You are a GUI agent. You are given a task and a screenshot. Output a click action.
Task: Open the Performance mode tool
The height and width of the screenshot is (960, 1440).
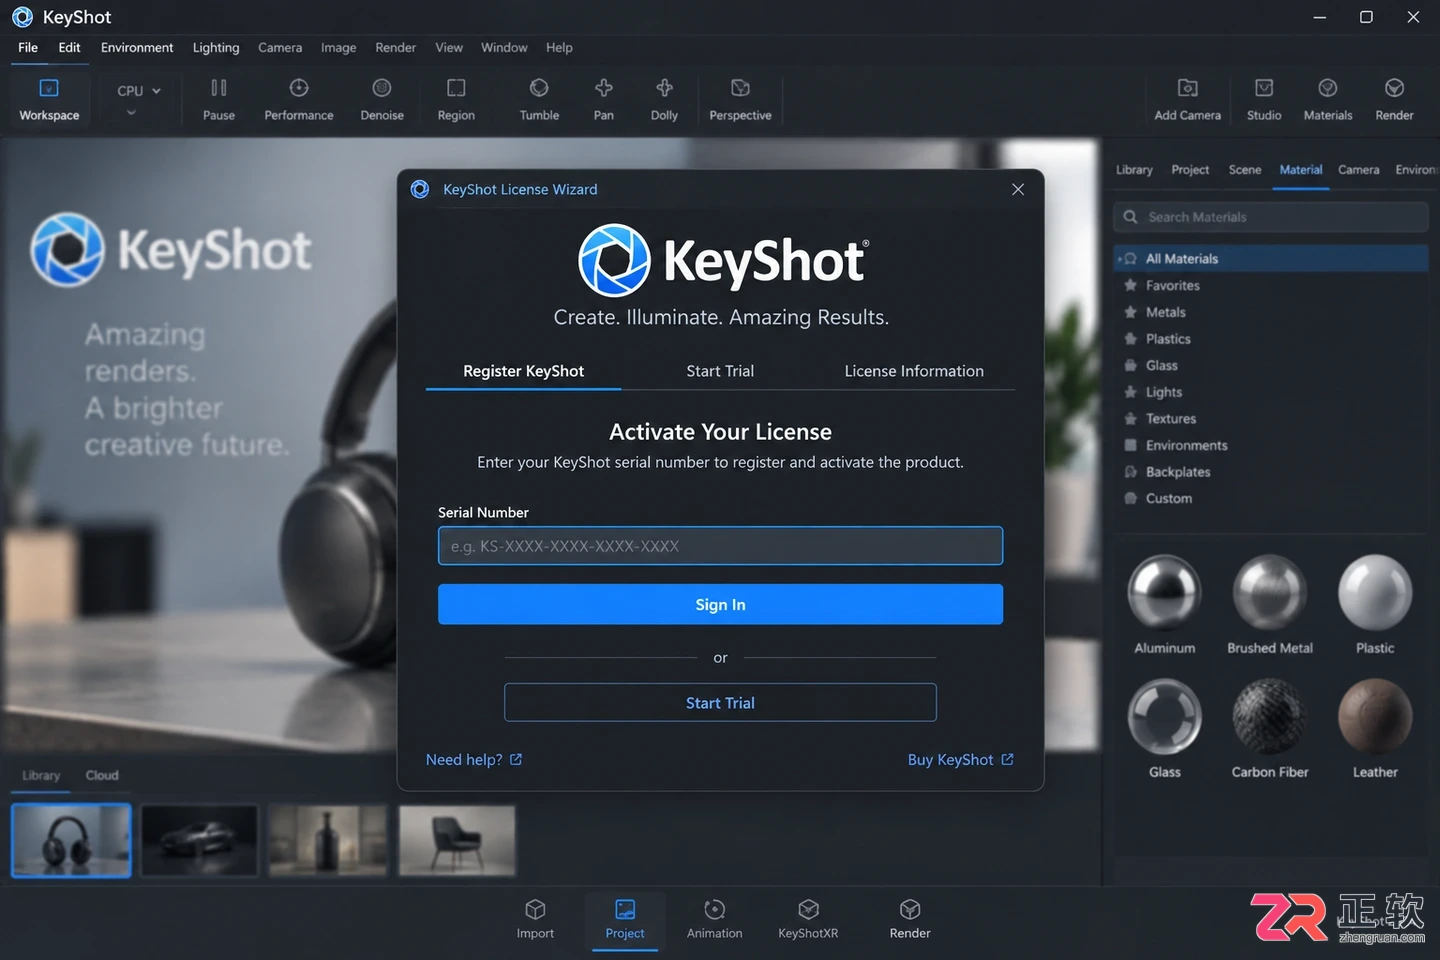(299, 89)
